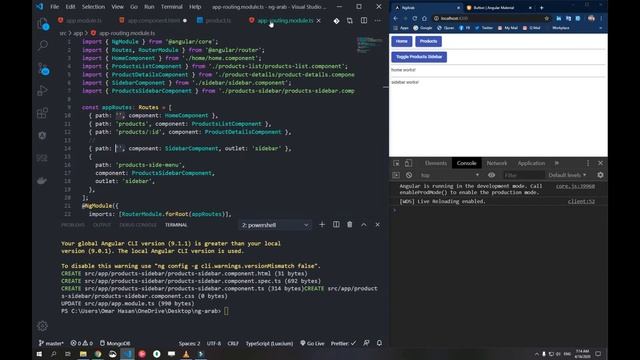Toggle the DevTools device toolbar

(408, 163)
